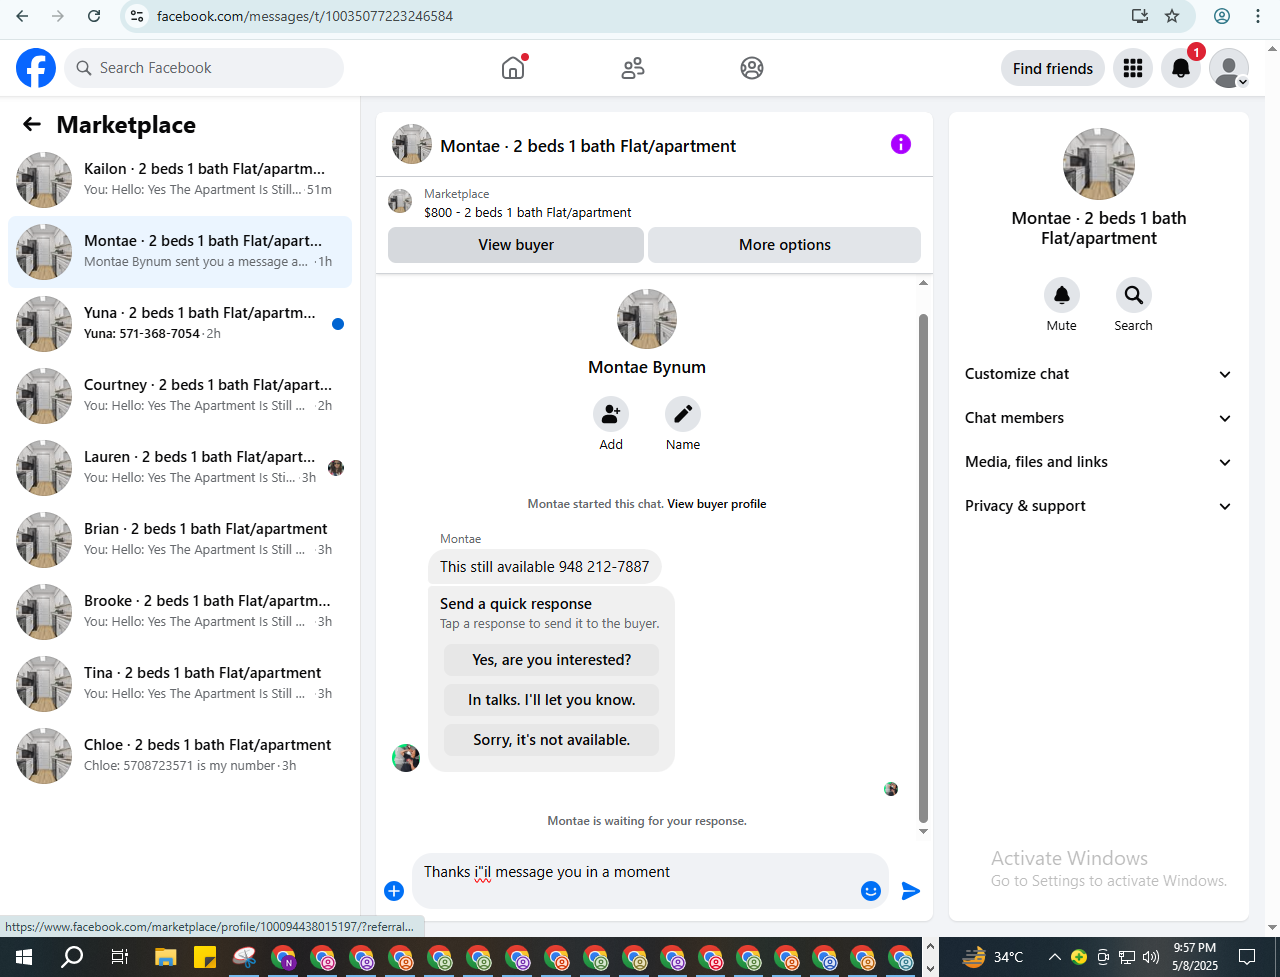Send quick response 'Sorry, it's not available.'

(x=551, y=740)
